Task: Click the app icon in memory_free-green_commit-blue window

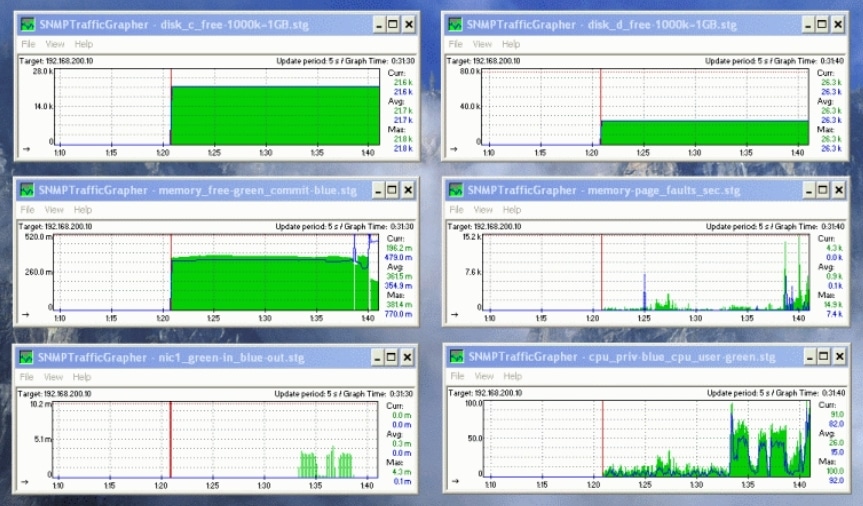Action: pyautogui.click(x=26, y=190)
